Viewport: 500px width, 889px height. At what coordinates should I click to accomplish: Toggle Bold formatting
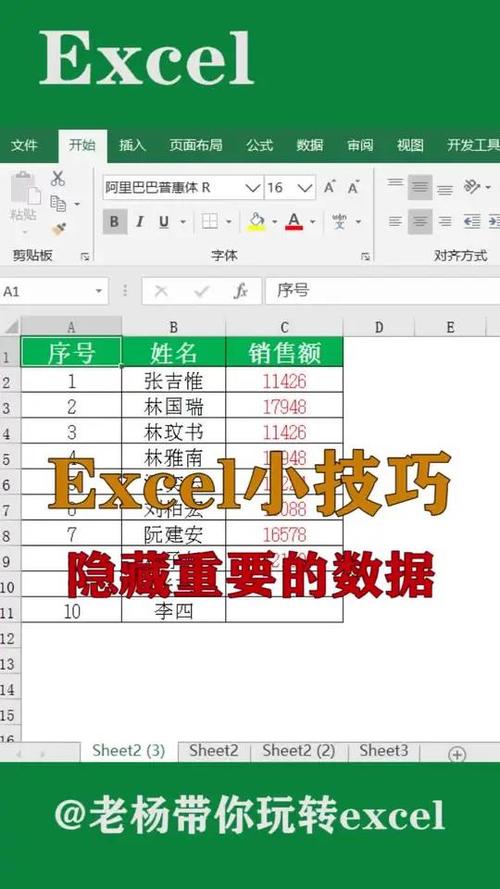(x=115, y=222)
